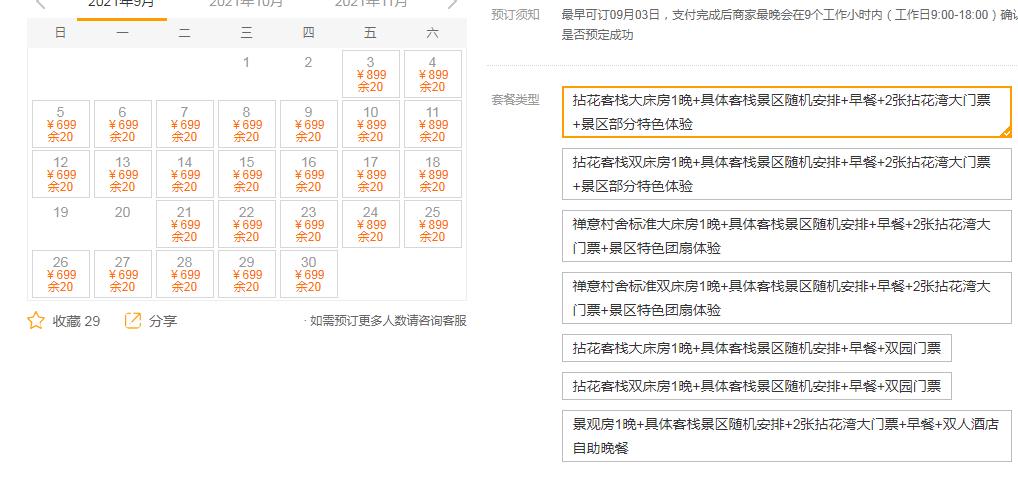Image resolution: width=1018 pixels, height=480 pixels.
Task: Choose September 30 in the calendar
Action: [309, 274]
